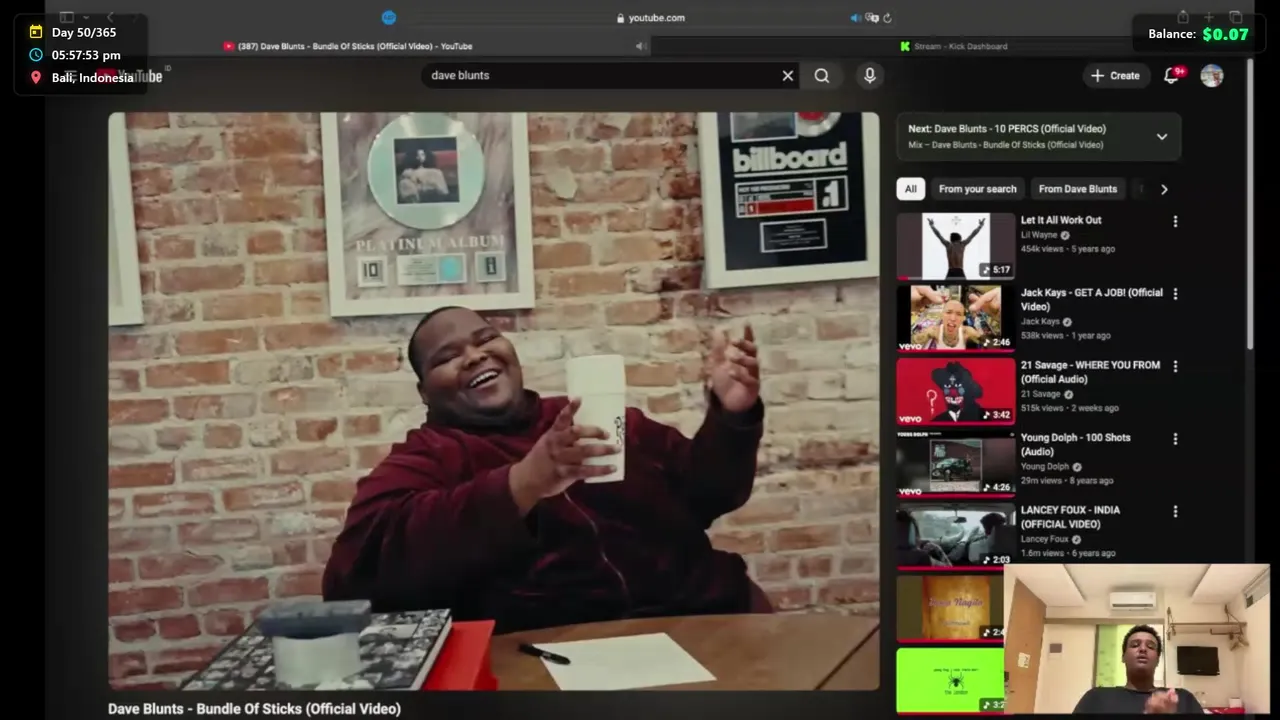The height and width of the screenshot is (720, 1280).
Task: Select the 'From Dave Blunts' chip
Action: click(x=1077, y=189)
